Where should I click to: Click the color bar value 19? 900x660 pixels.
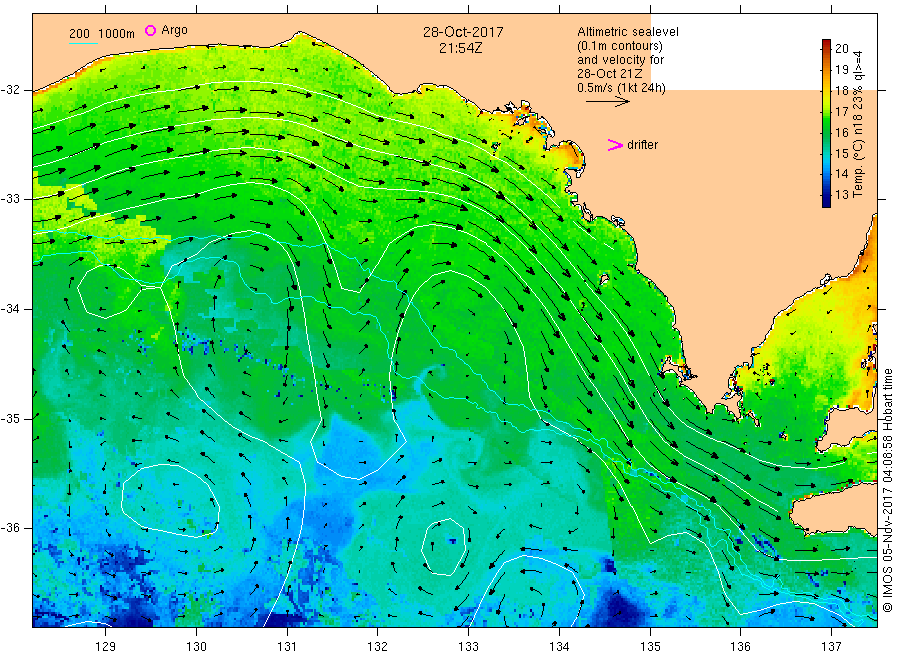(841, 69)
